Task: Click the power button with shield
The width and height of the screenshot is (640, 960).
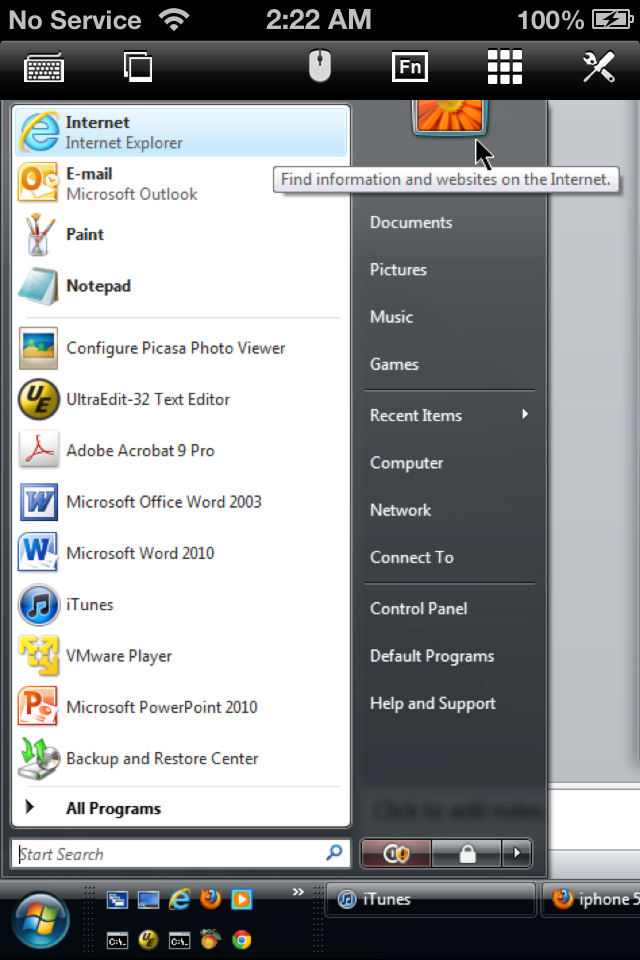Action: (396, 853)
